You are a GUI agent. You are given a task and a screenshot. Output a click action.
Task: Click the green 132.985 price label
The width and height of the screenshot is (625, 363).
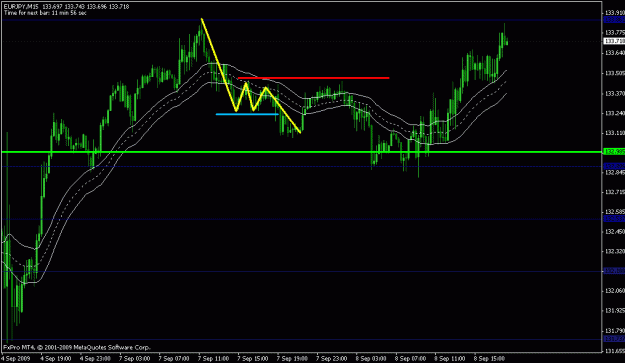coord(614,151)
